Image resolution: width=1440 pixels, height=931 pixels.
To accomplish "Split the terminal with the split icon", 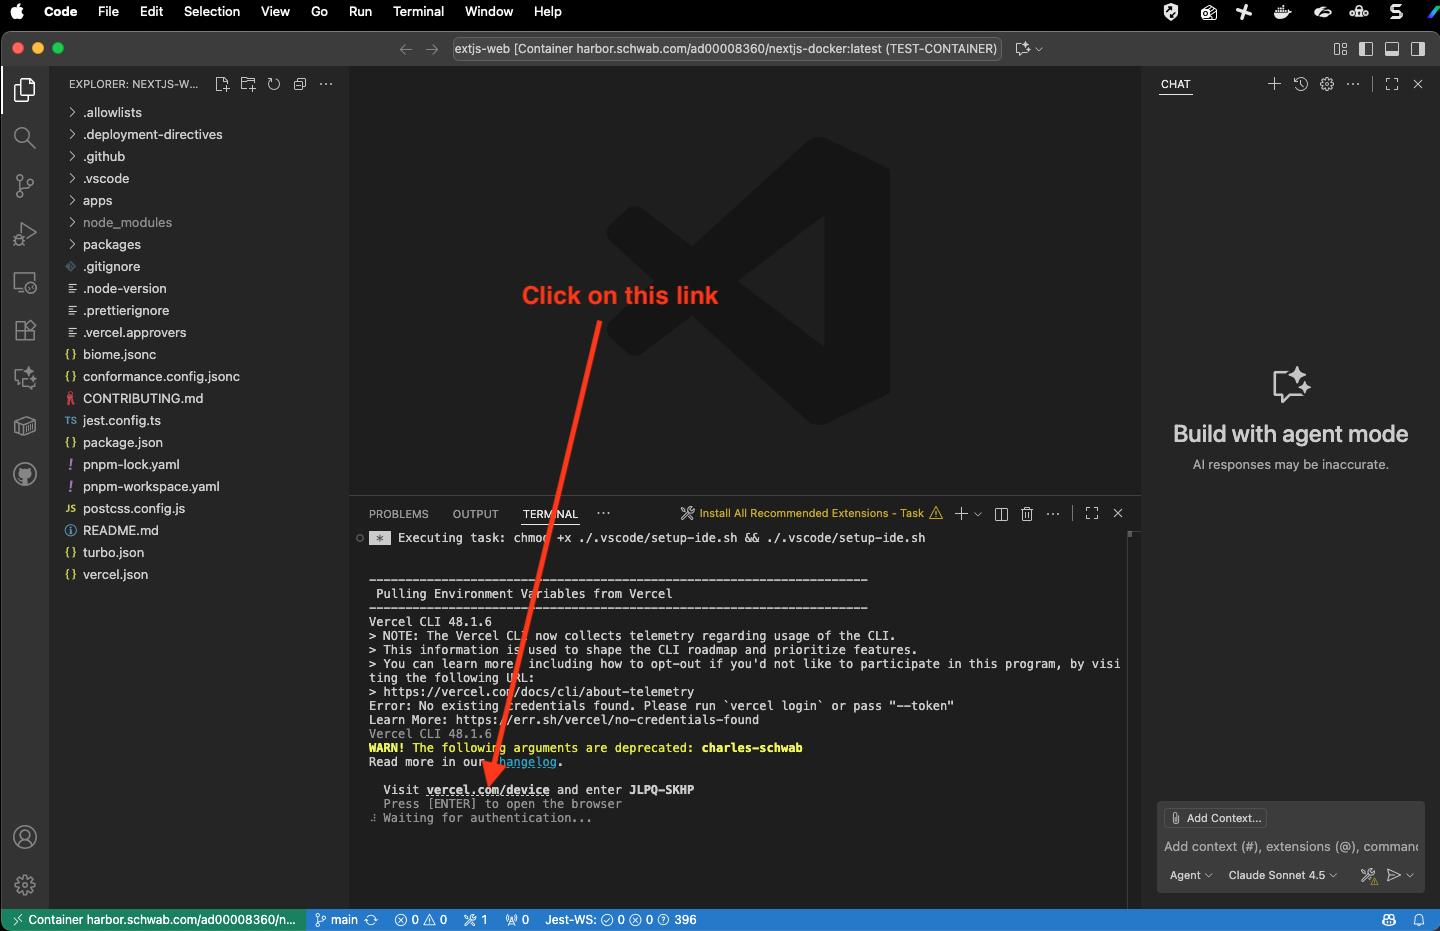I will (x=1001, y=513).
